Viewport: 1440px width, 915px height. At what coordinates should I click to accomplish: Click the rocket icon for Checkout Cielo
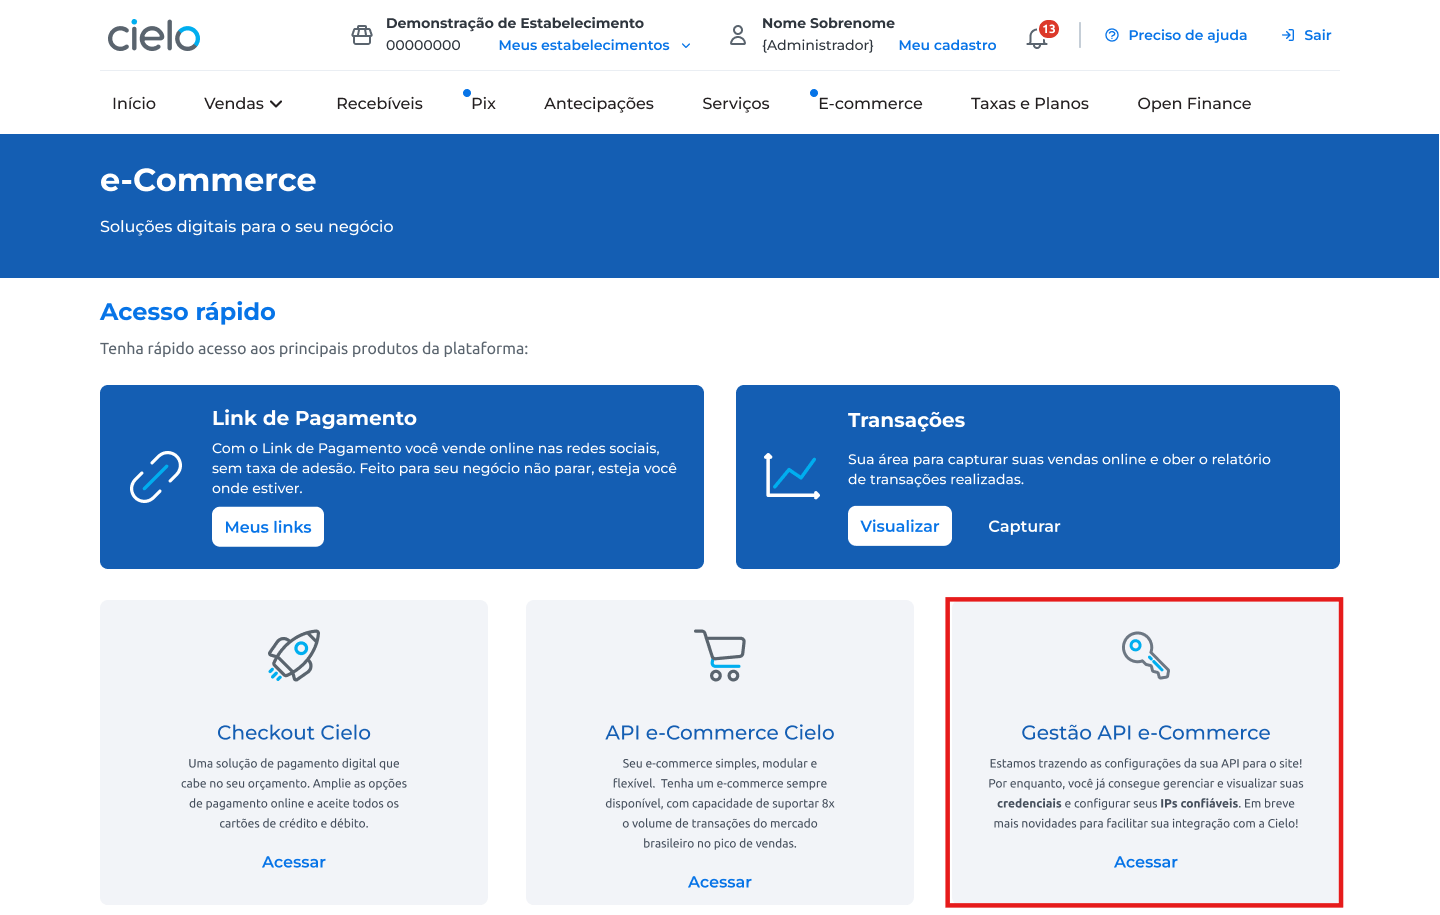(294, 656)
